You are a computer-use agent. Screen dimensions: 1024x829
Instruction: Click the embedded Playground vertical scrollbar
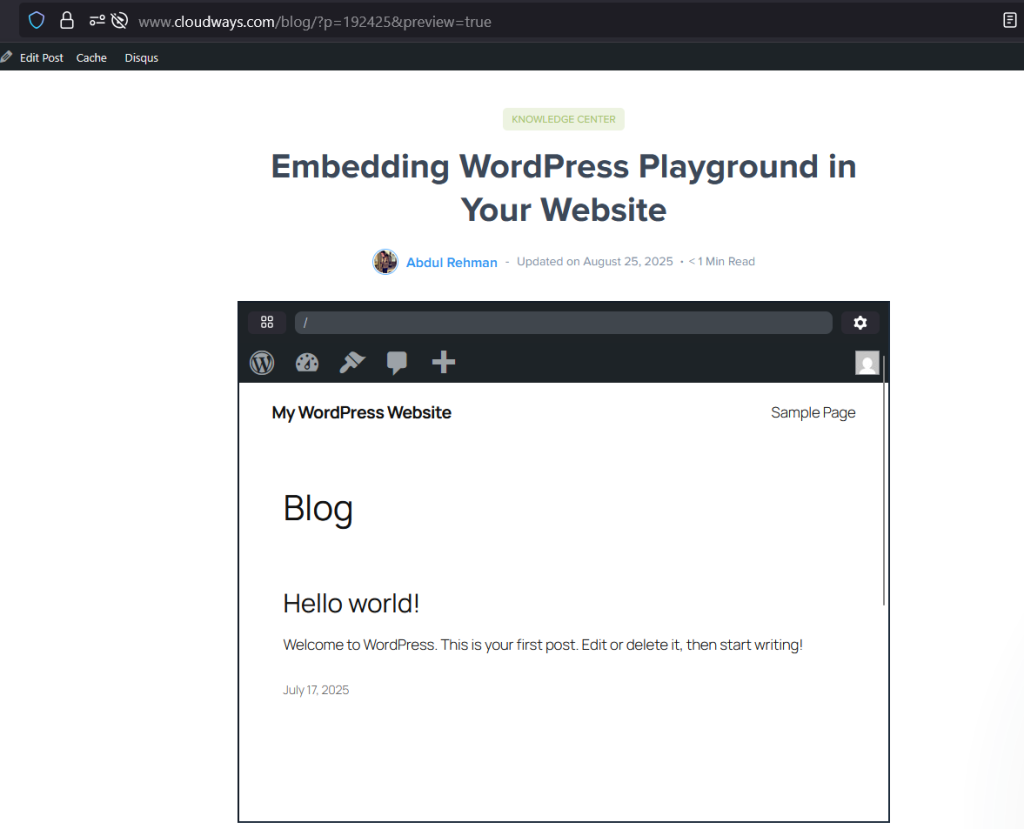(x=884, y=480)
